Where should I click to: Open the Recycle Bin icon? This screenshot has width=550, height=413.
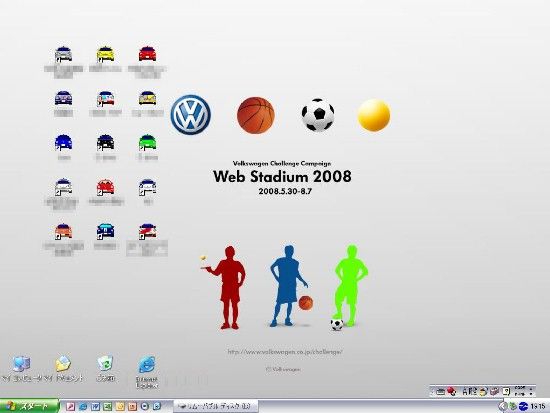pyautogui.click(x=105, y=368)
